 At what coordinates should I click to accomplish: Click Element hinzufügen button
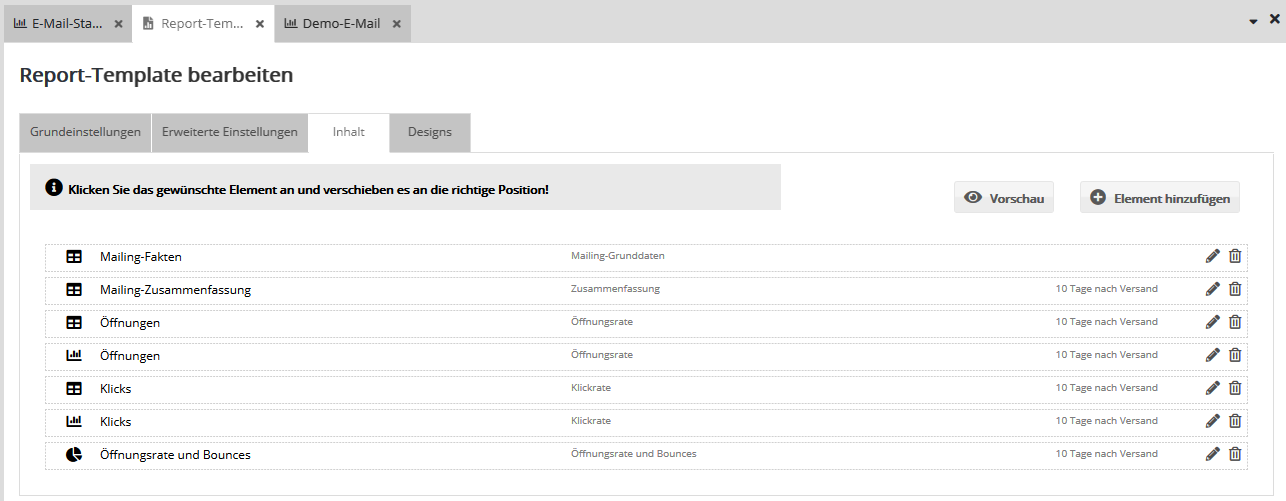click(x=1159, y=198)
